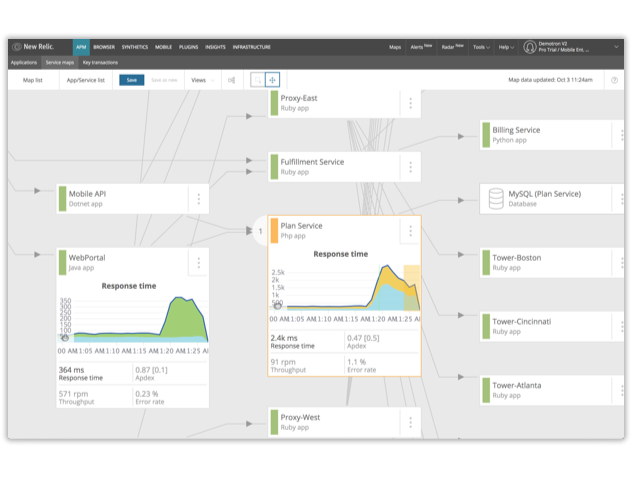Click the MySQL database cylinder icon
The image size is (632, 478).
pos(496,198)
